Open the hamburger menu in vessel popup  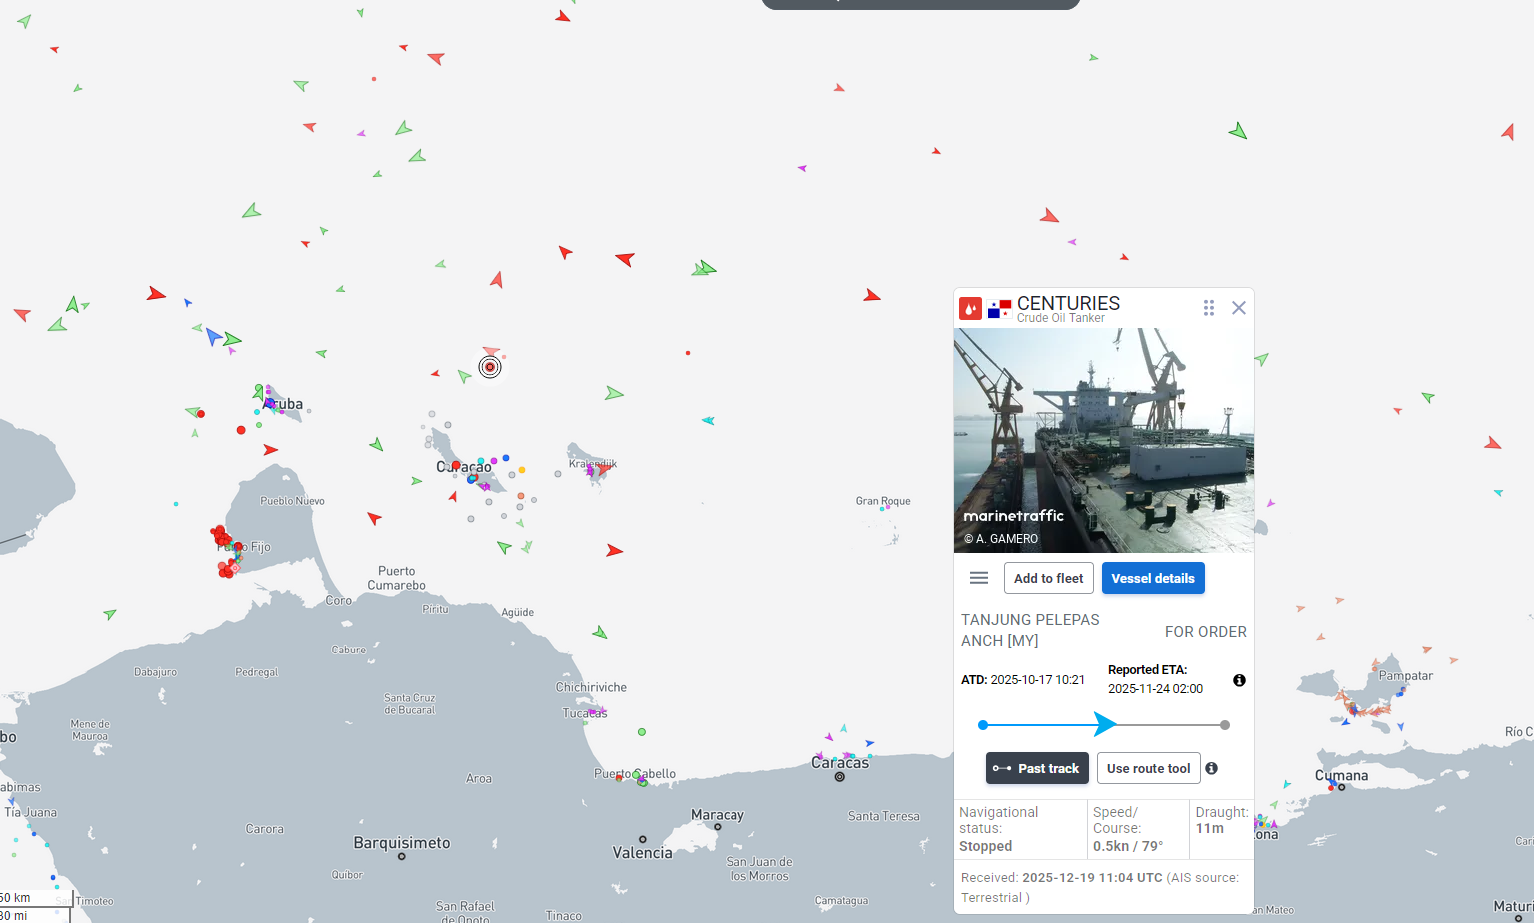point(979,578)
